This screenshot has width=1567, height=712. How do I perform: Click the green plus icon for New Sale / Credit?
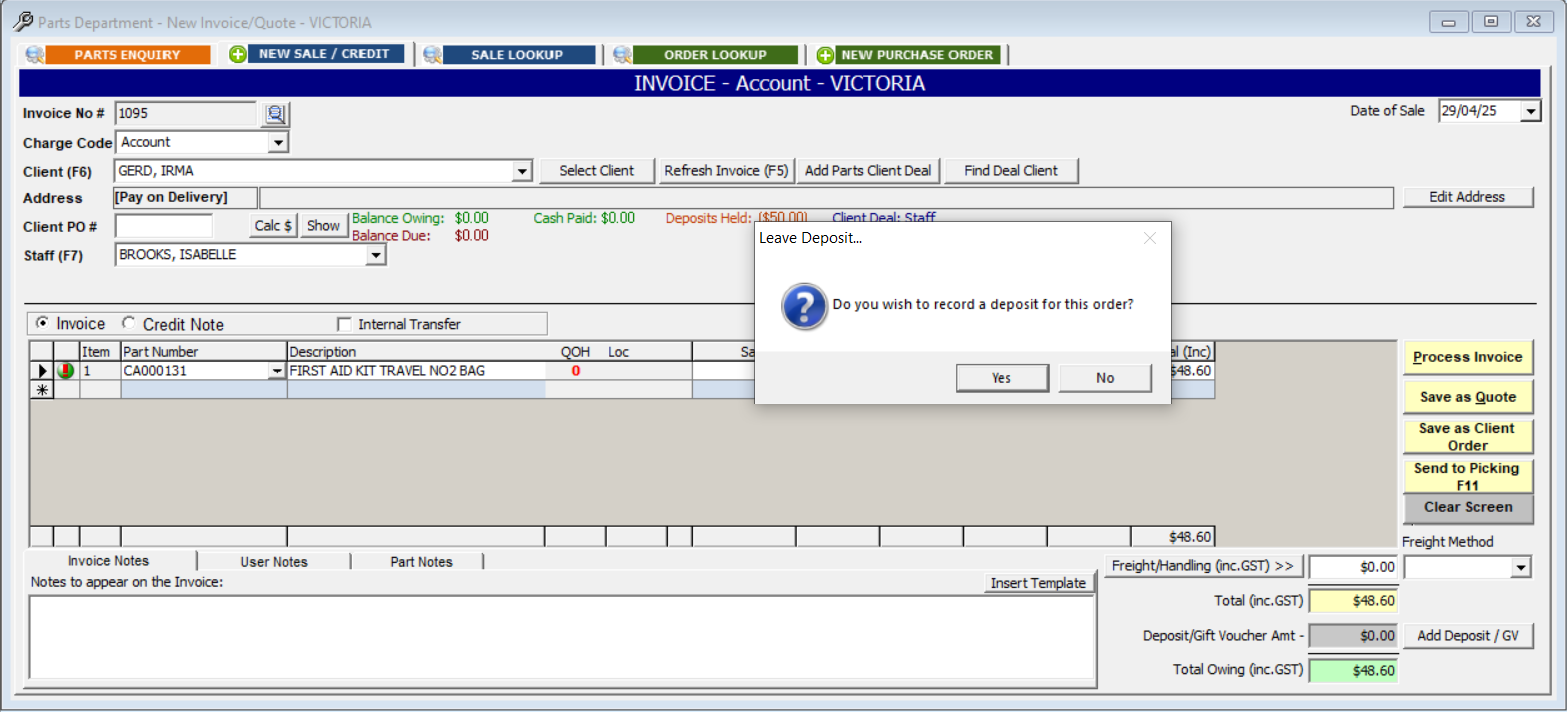coord(237,55)
